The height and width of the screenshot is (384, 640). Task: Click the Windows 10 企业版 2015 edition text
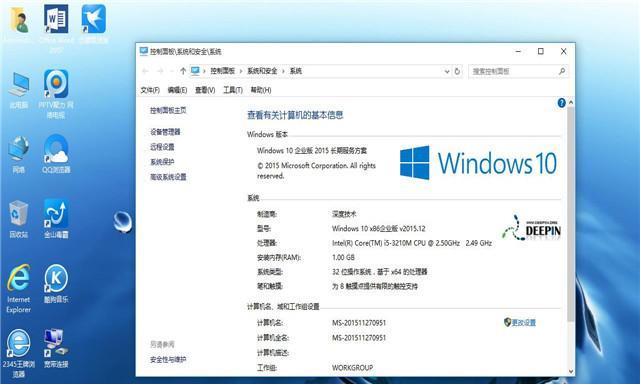[312, 151]
